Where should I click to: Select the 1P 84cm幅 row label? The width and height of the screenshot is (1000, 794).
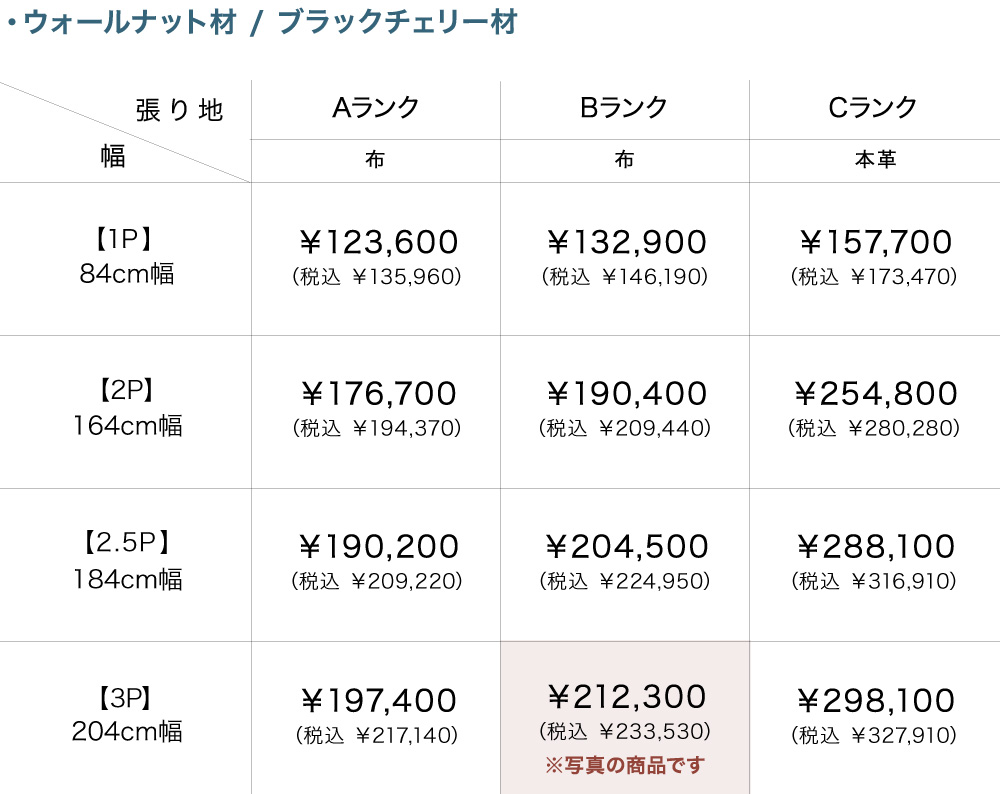pyautogui.click(x=126, y=257)
